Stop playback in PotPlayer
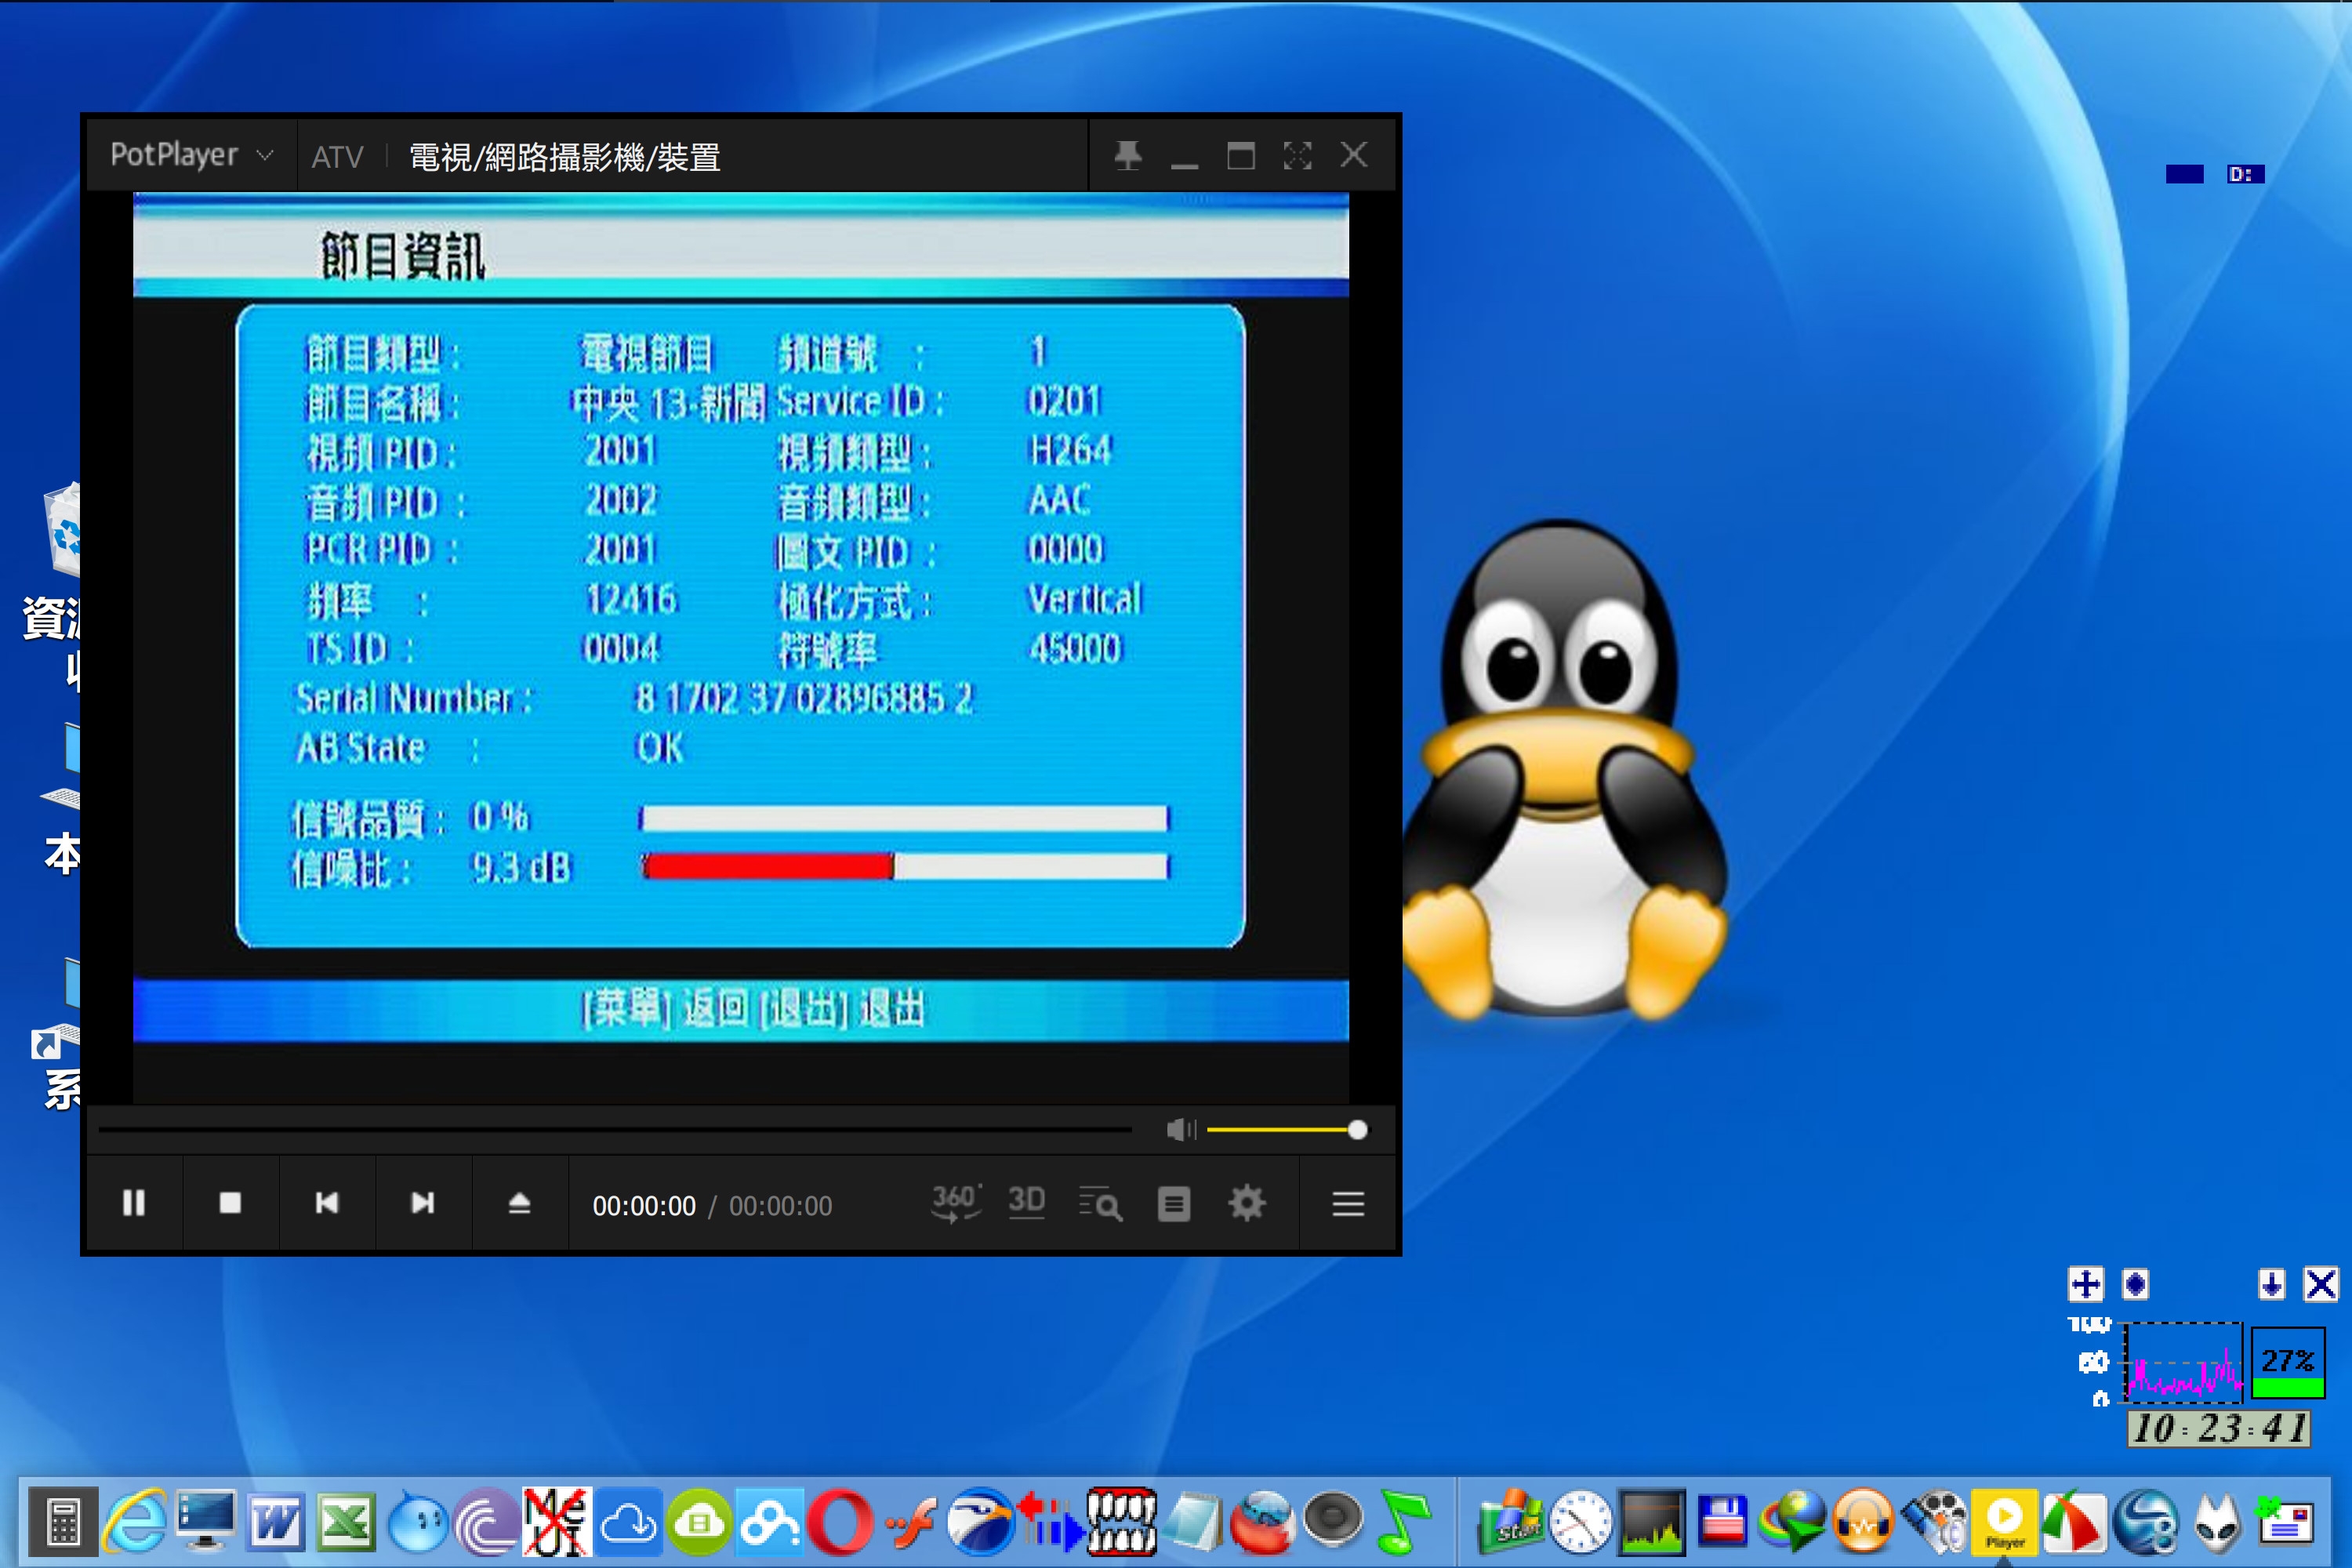Screen dimensions: 2352x1568 (230, 1203)
